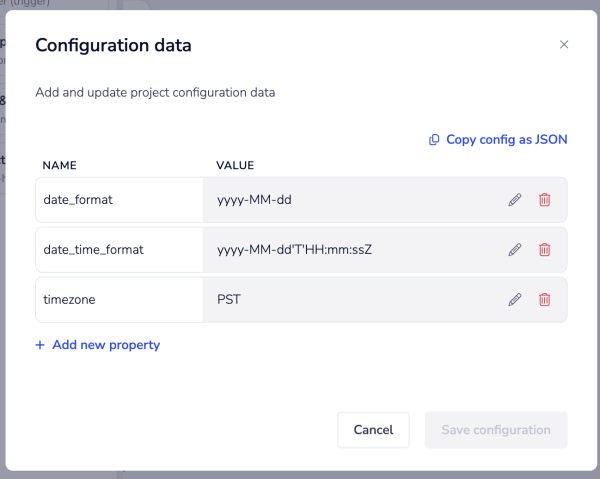Delete the date_format property

544,199
